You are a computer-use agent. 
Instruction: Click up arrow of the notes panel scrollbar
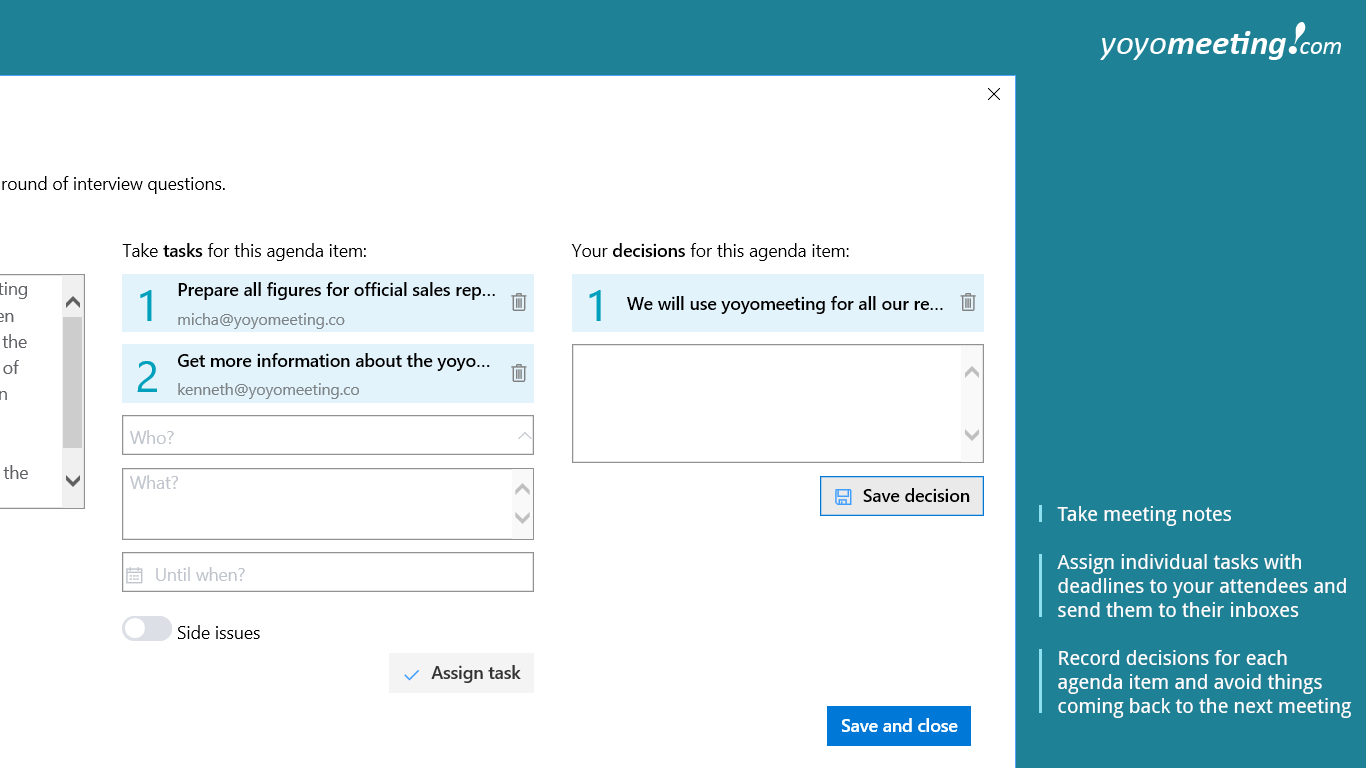[72, 301]
